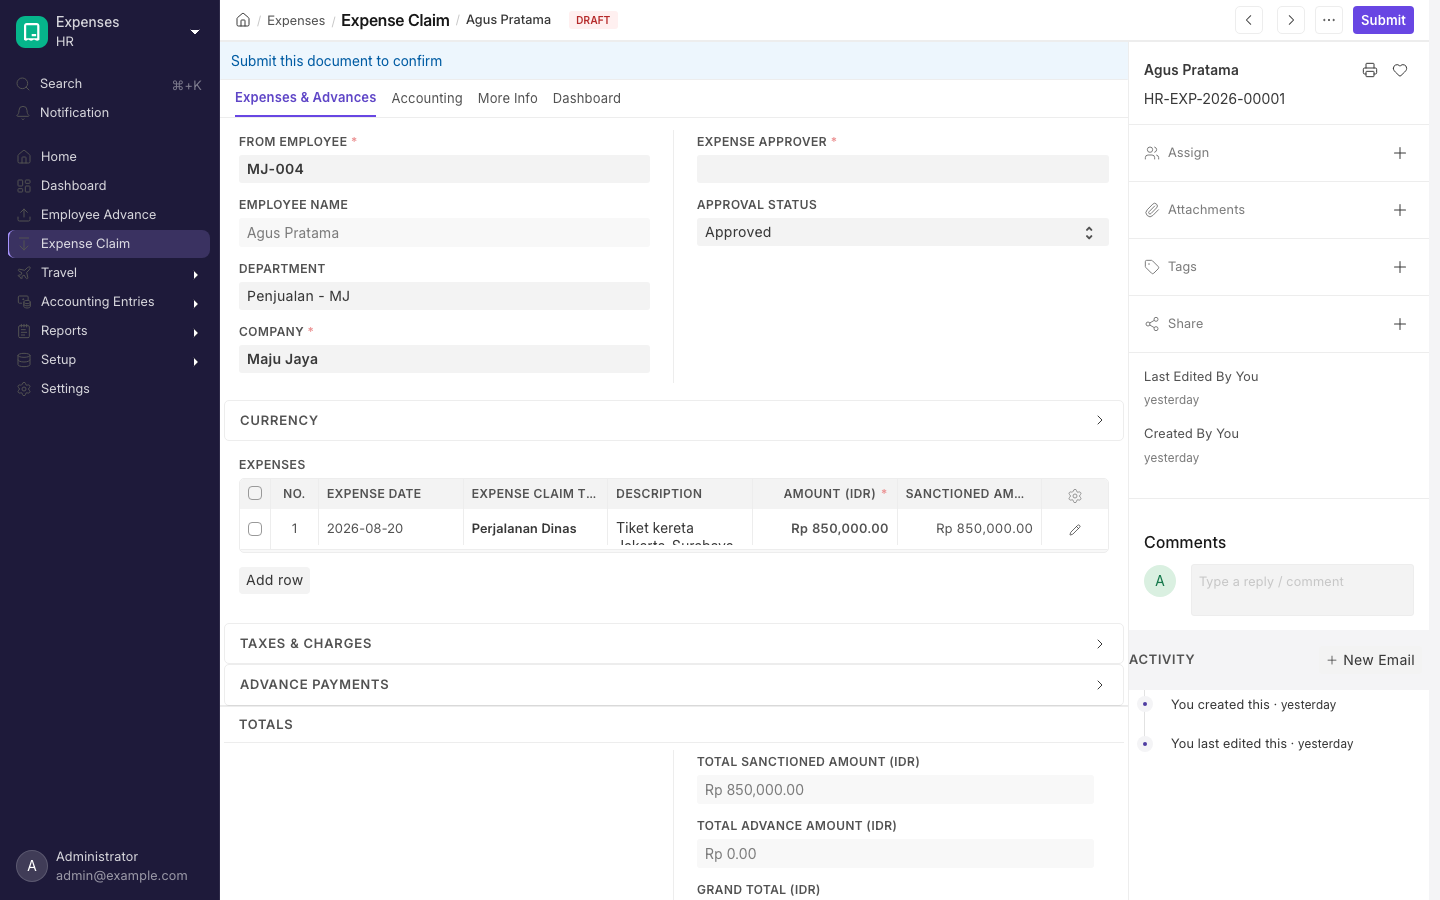
Task: Expand the Currency section
Action: point(674,421)
